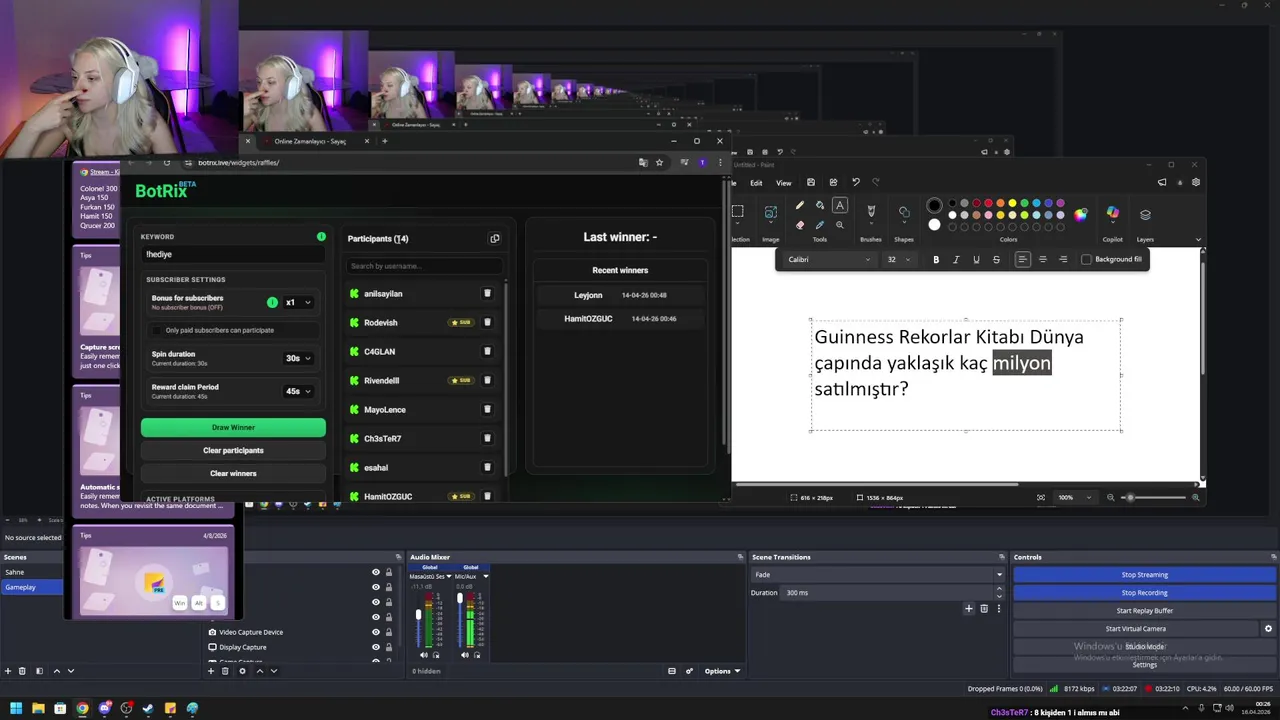
Task: Open the Windows Start menu
Action: pos(16,708)
